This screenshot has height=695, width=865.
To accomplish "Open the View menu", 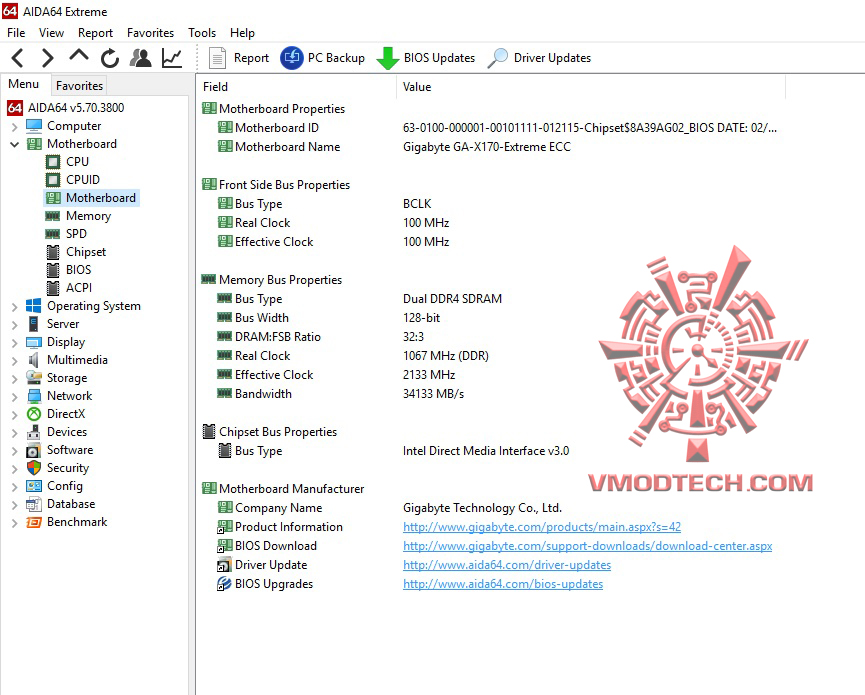I will 51,33.
